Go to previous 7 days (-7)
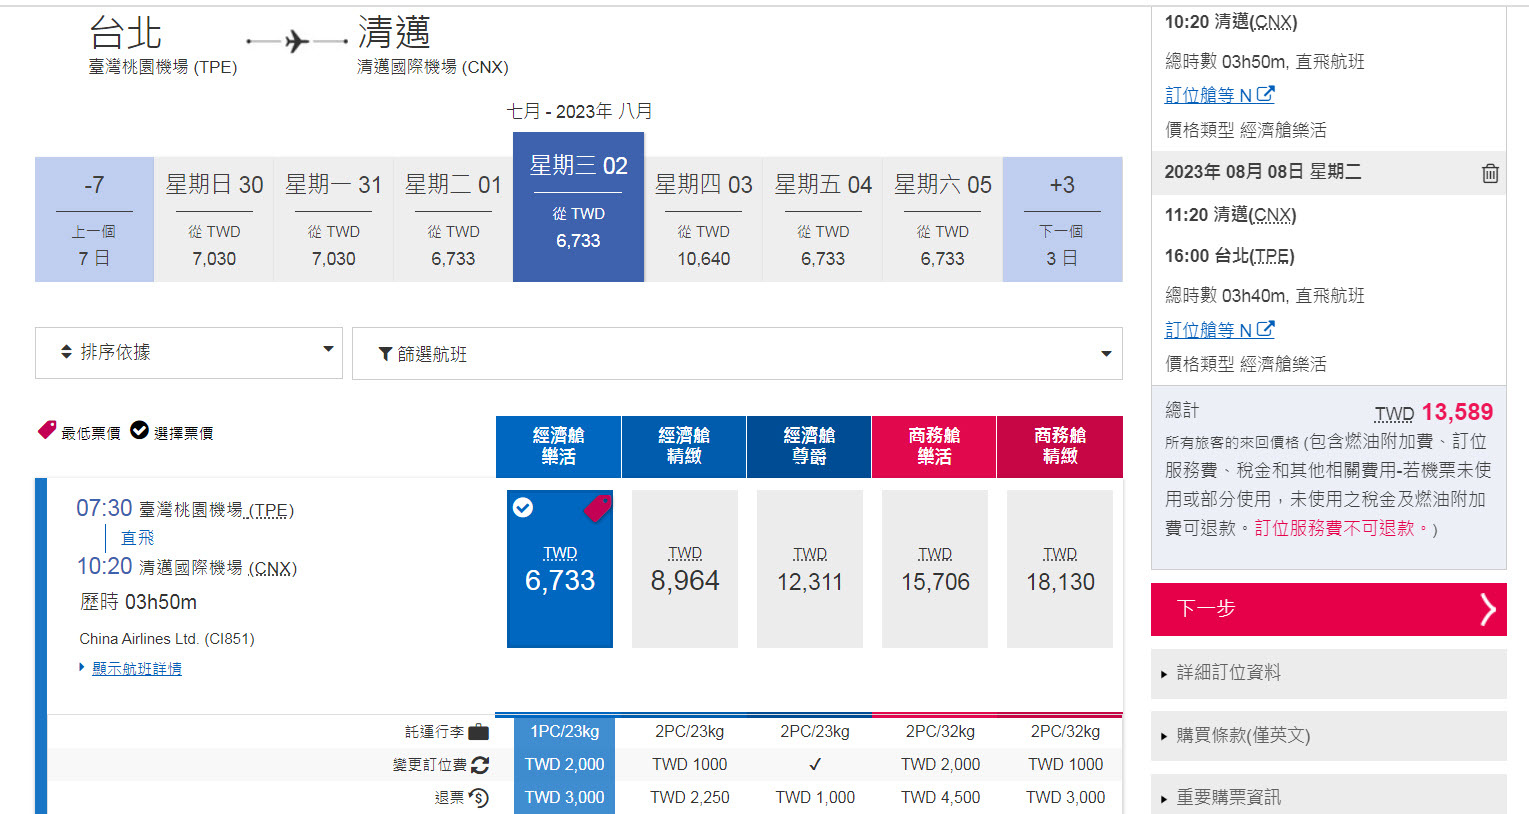Screen dimensions: 1529x814 pos(94,219)
